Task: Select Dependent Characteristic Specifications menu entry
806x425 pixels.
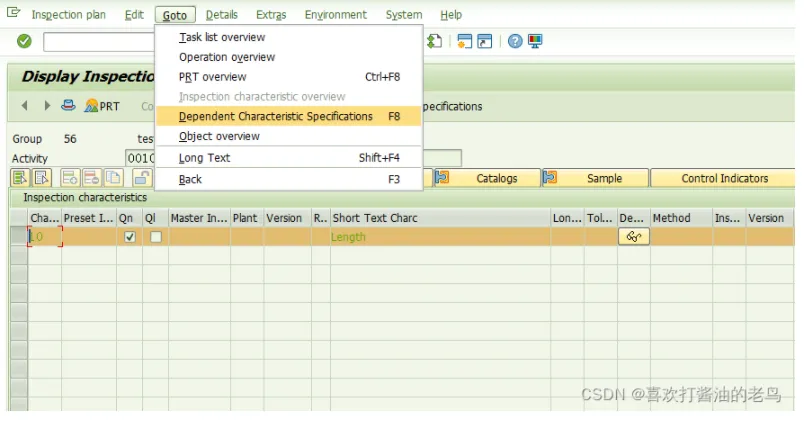Action: pyautogui.click(x=275, y=116)
